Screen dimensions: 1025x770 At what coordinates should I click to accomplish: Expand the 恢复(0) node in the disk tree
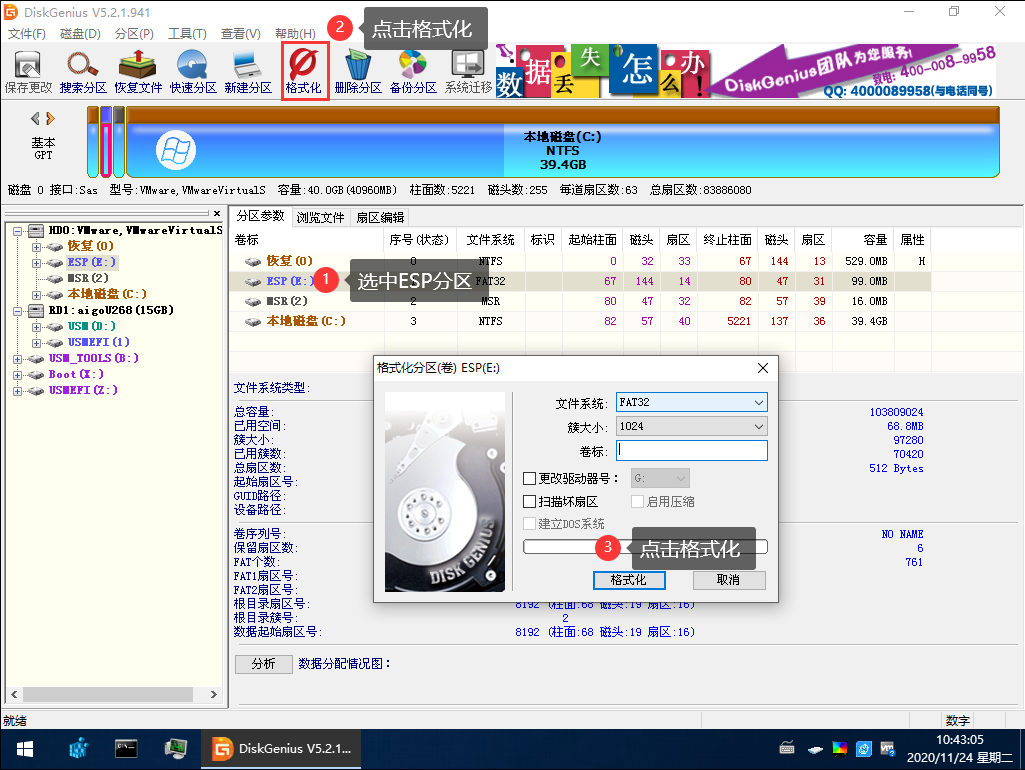[37, 247]
